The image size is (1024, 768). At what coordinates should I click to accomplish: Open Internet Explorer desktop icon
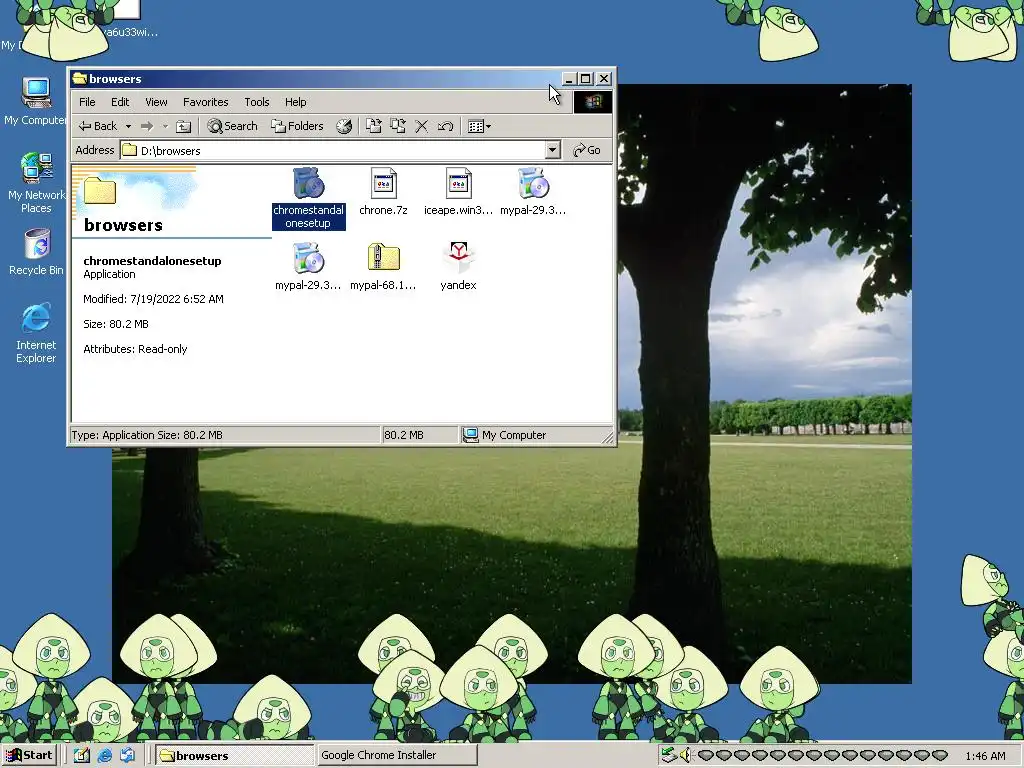(36, 333)
